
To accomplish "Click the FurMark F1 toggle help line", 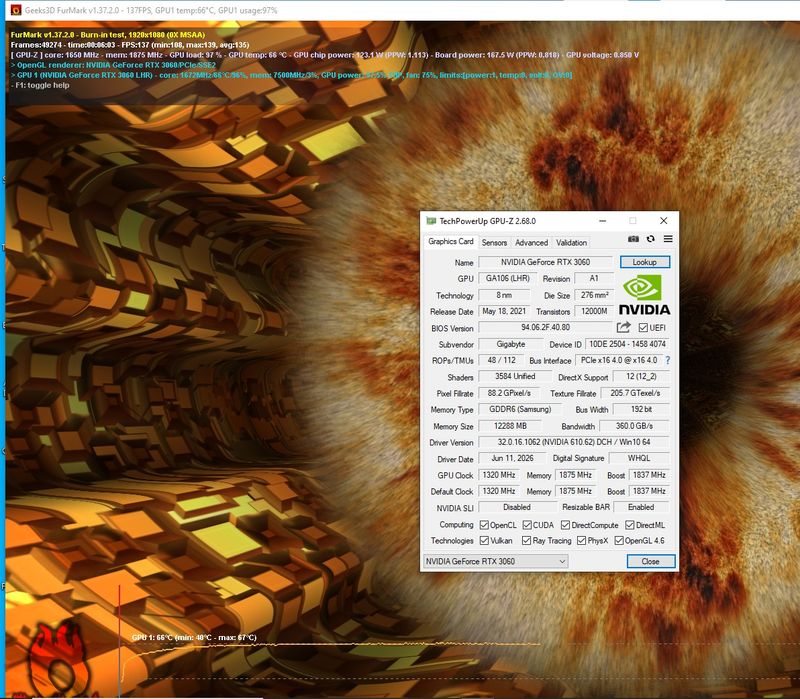I will click(40, 85).
